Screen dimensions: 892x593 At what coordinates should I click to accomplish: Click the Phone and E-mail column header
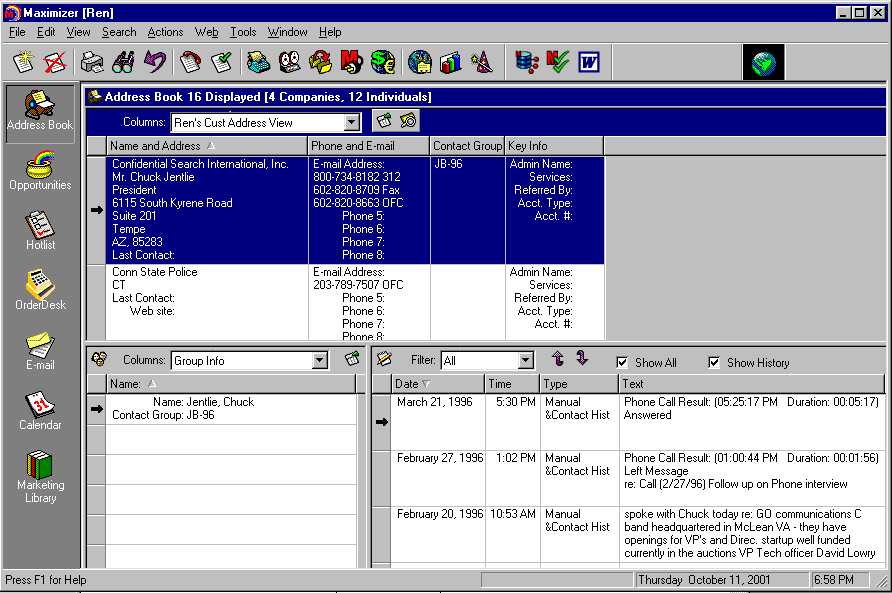click(x=369, y=146)
